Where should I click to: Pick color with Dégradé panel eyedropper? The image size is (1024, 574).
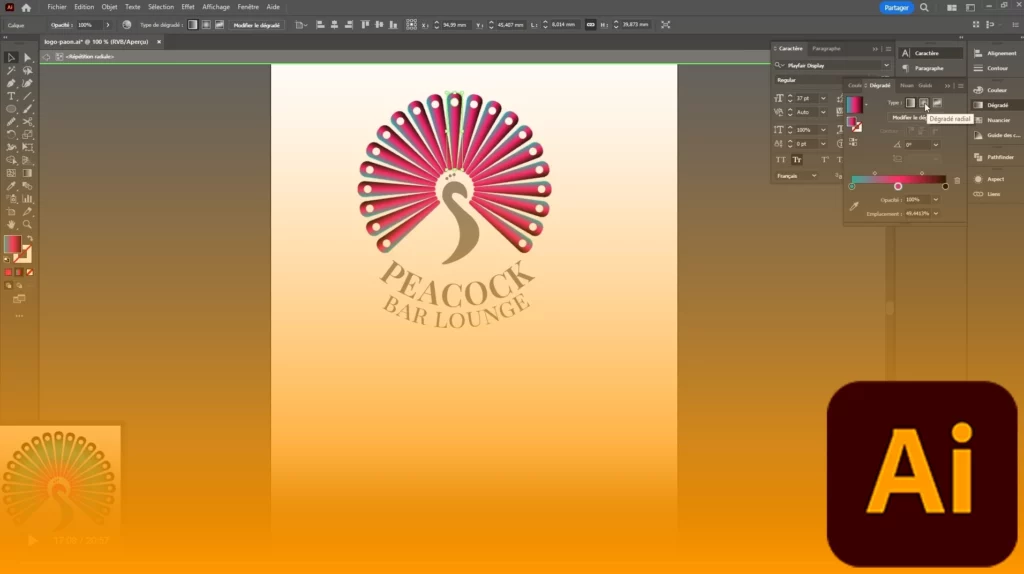point(854,206)
